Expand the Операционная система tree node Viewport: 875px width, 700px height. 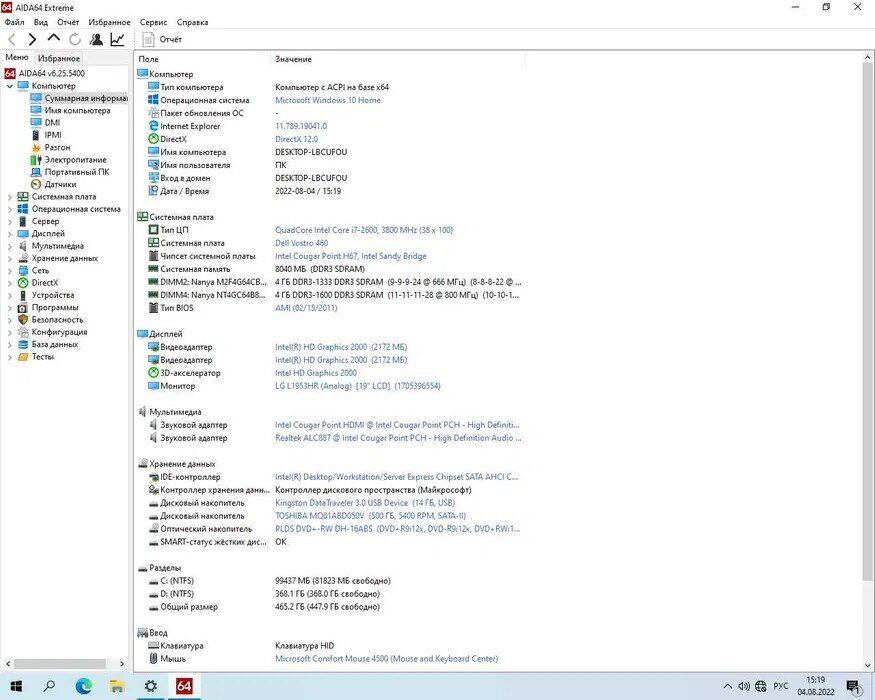tap(9, 209)
